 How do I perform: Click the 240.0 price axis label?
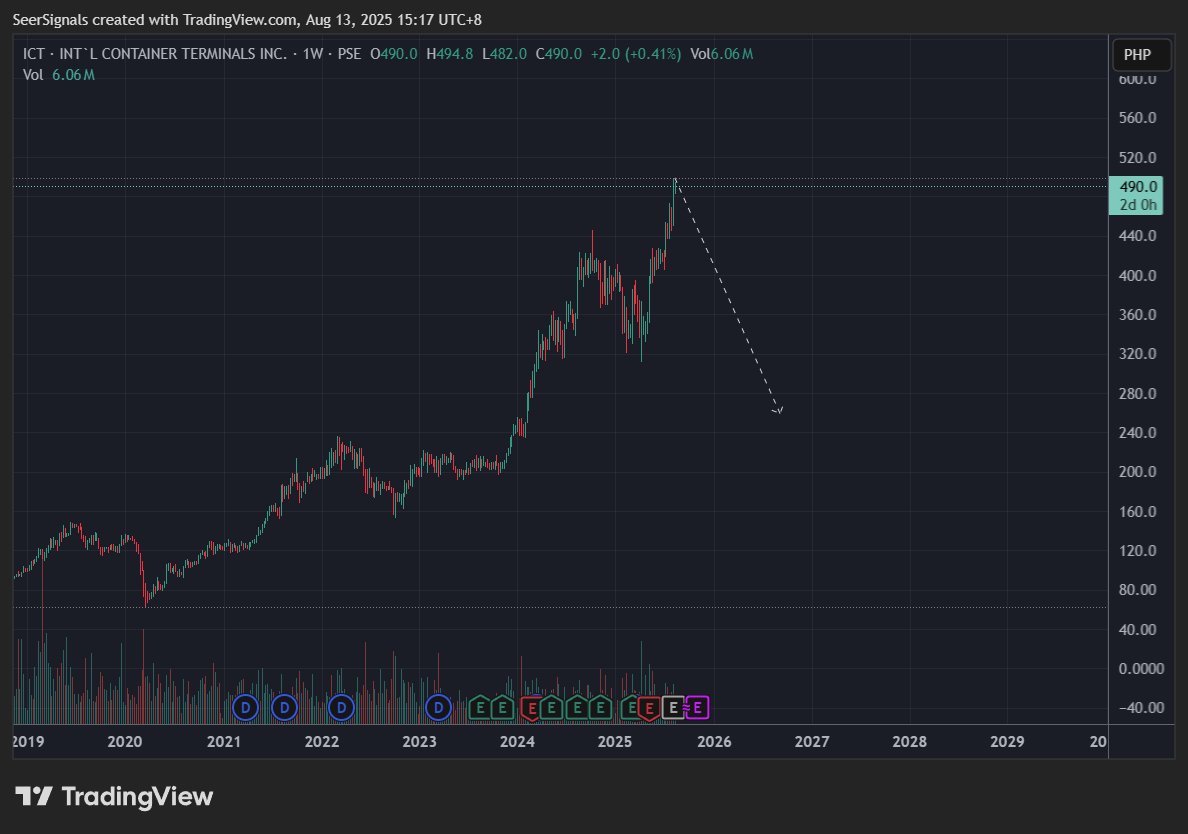[x=1137, y=433]
